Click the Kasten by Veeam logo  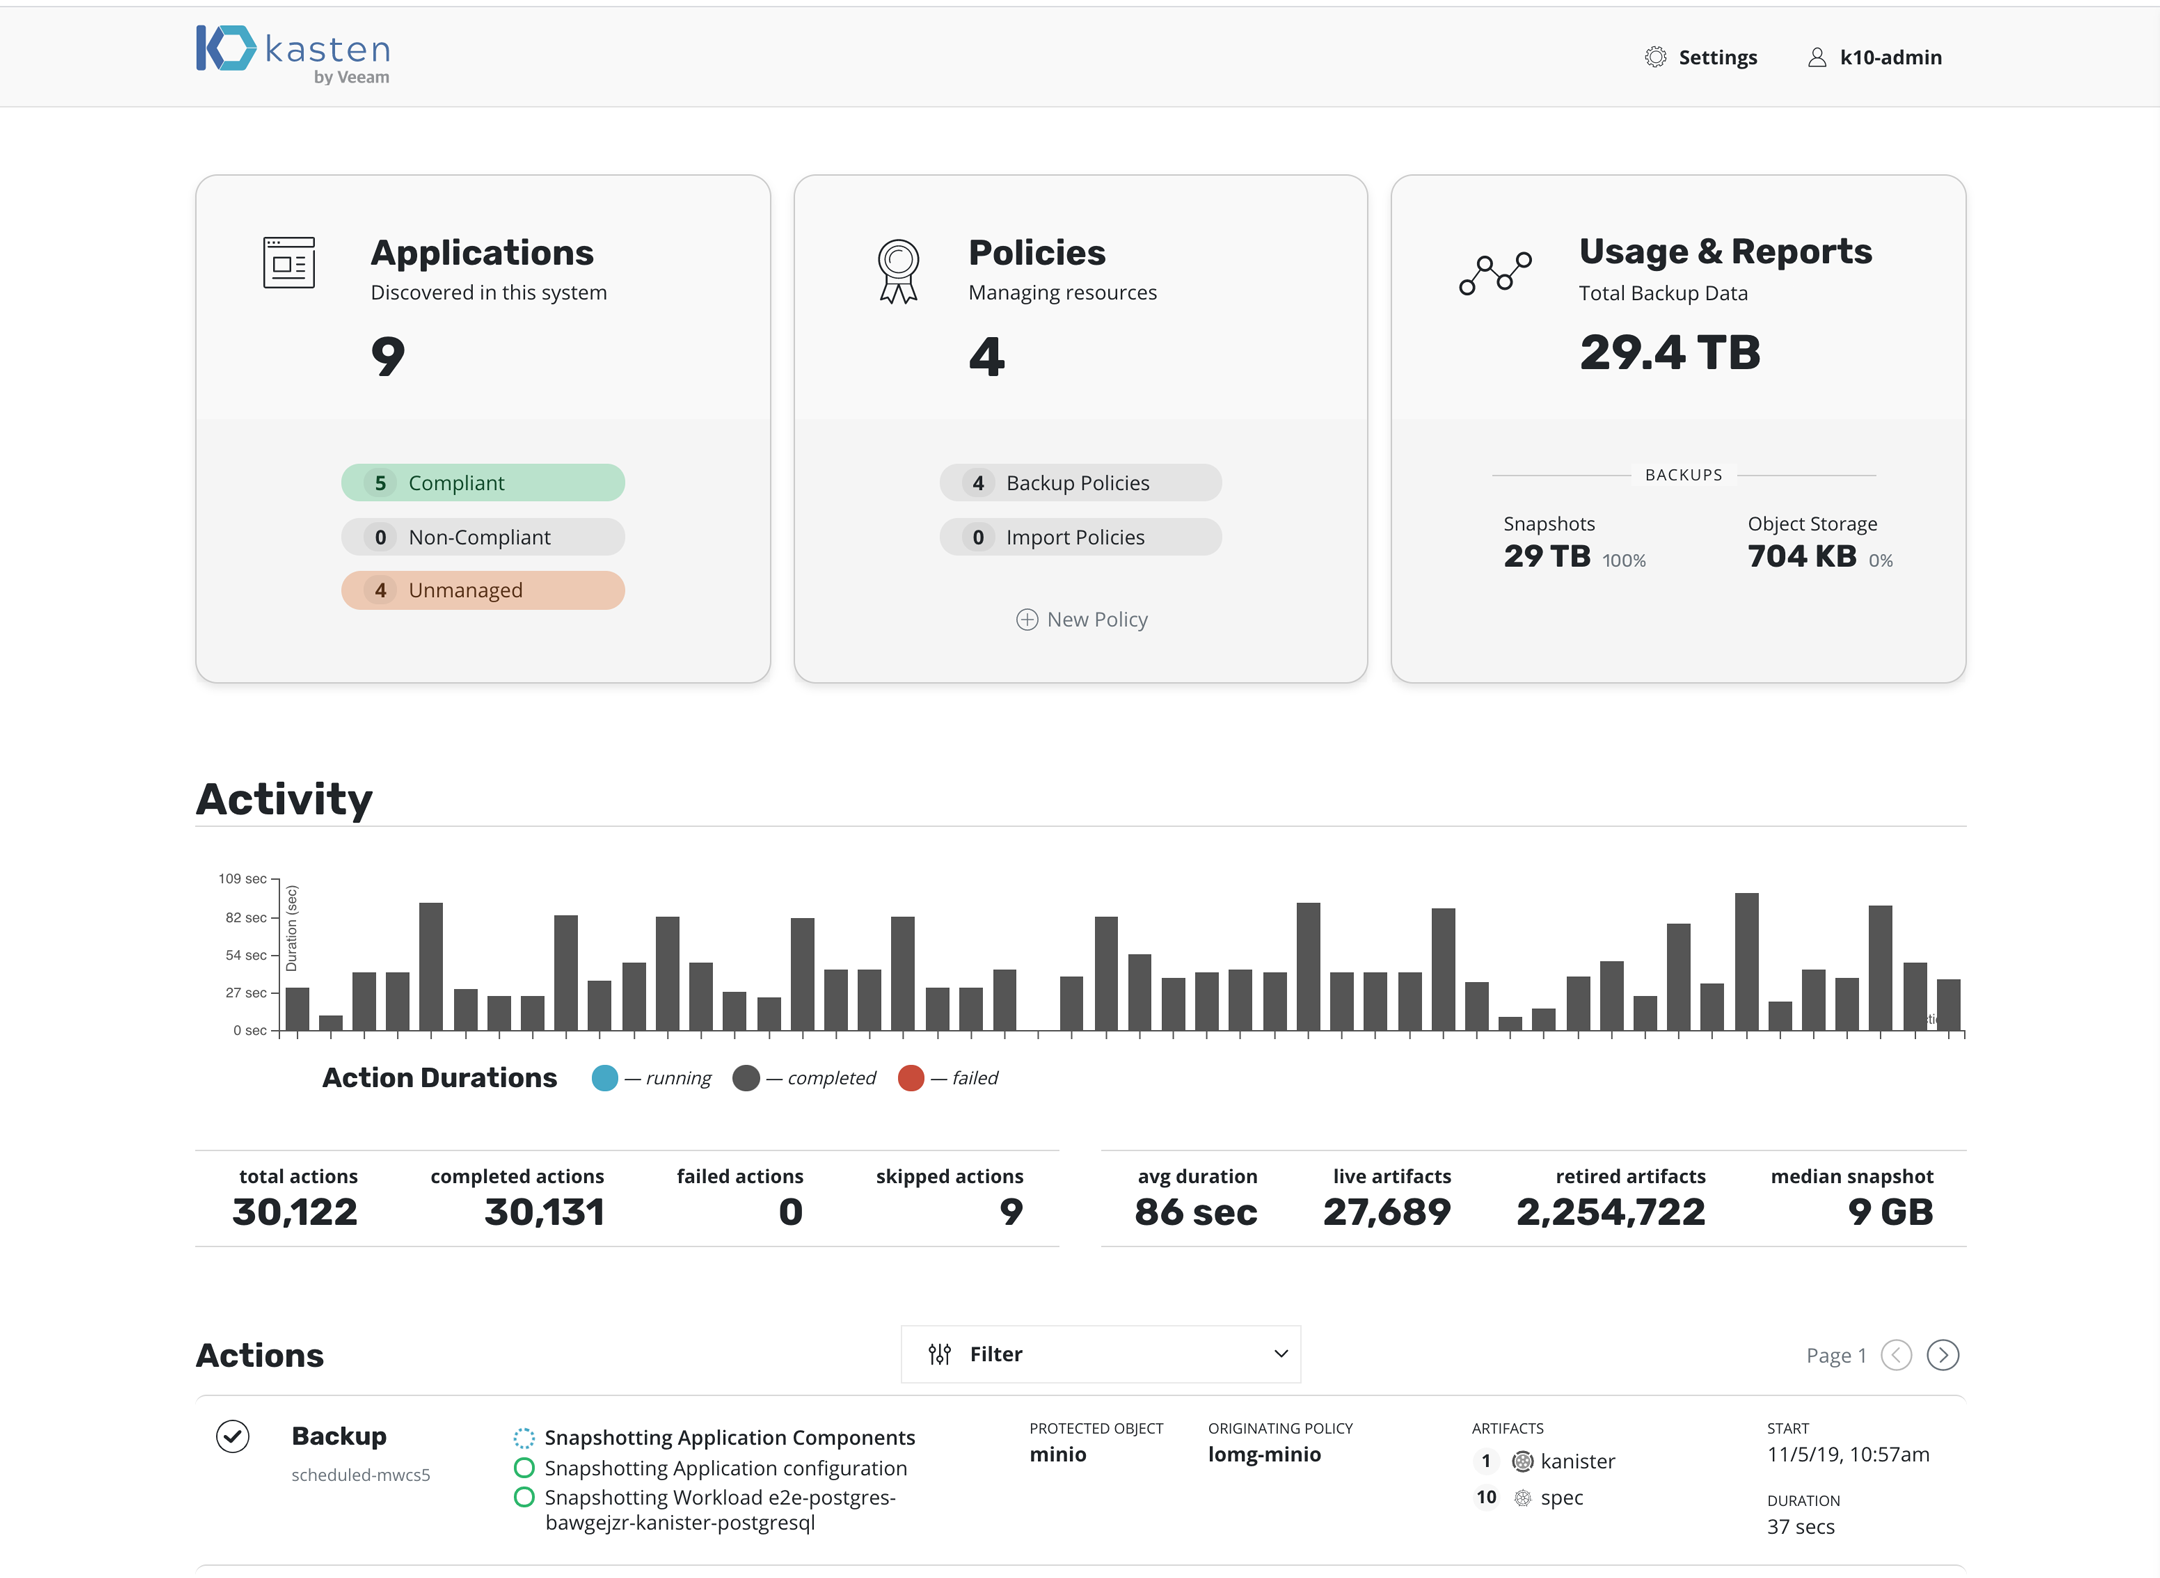coord(292,54)
